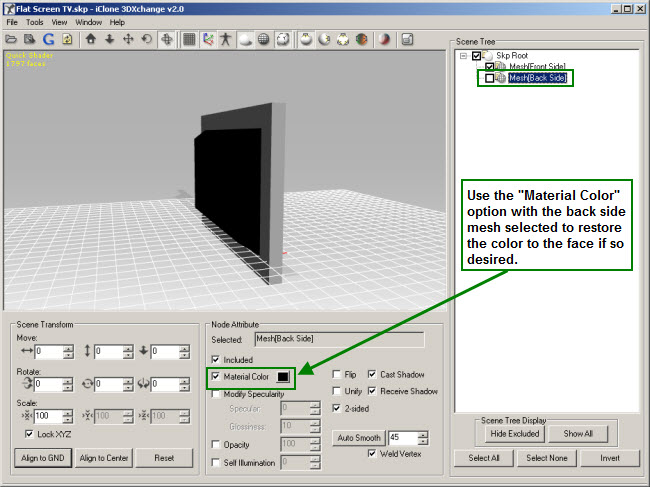Click the preferences window icon in toolbar

407,40
